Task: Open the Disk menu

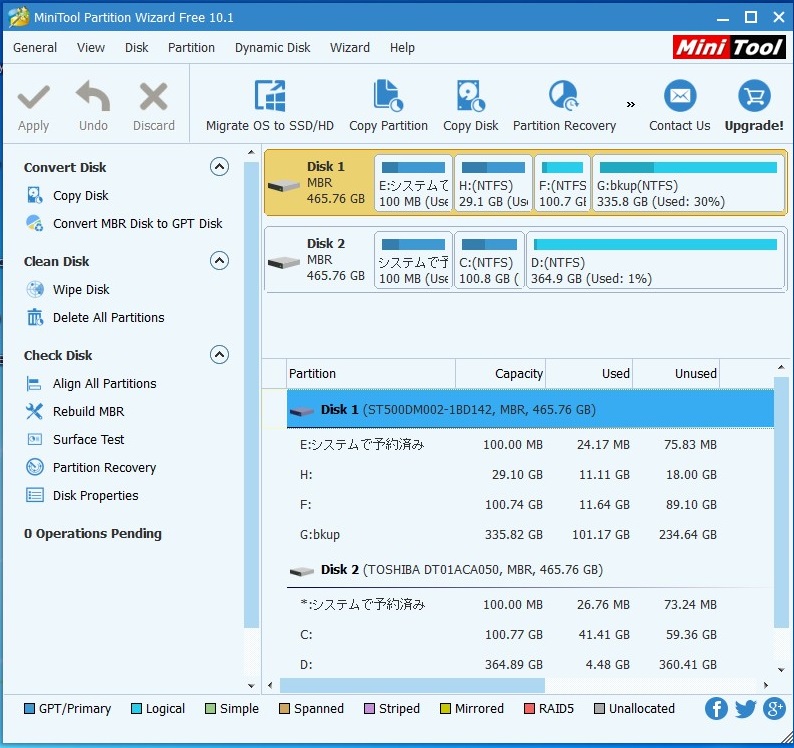Action: click(136, 48)
